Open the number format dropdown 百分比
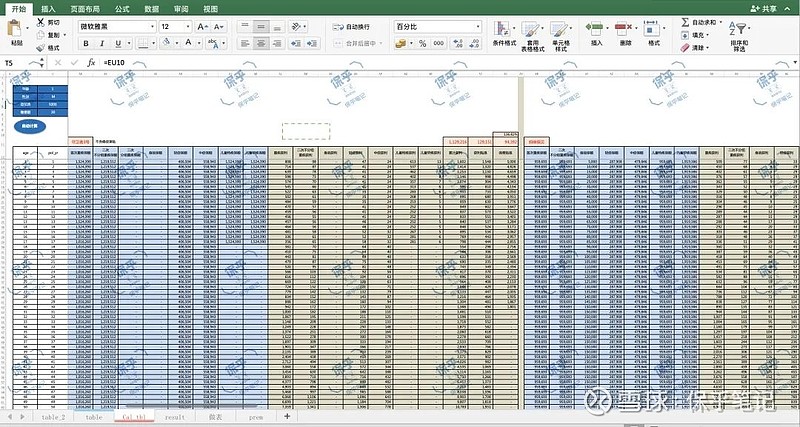 478,27
